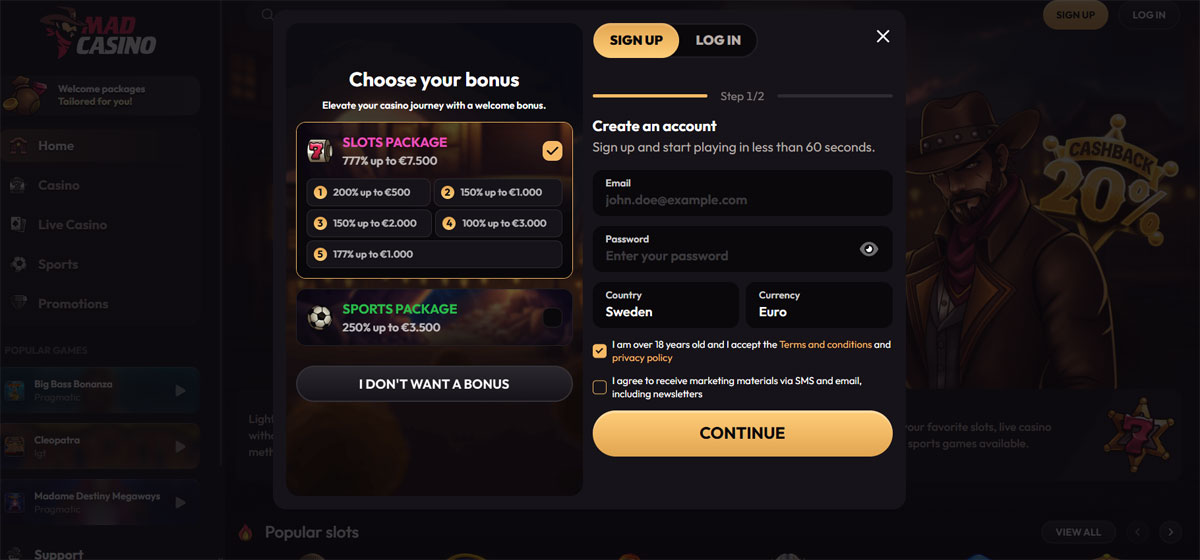
Task: Click the next arrow for Popular slots
Action: pos(1169,532)
